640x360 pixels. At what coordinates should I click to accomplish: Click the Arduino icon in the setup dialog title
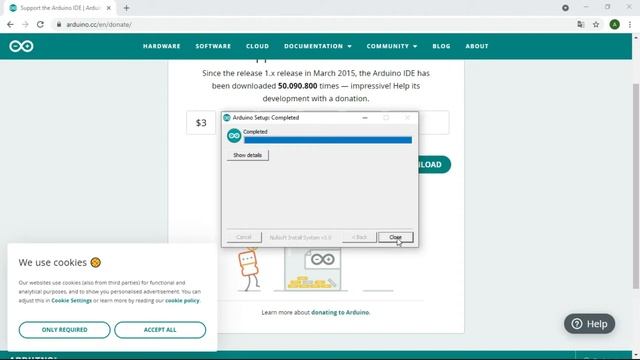pos(227,118)
